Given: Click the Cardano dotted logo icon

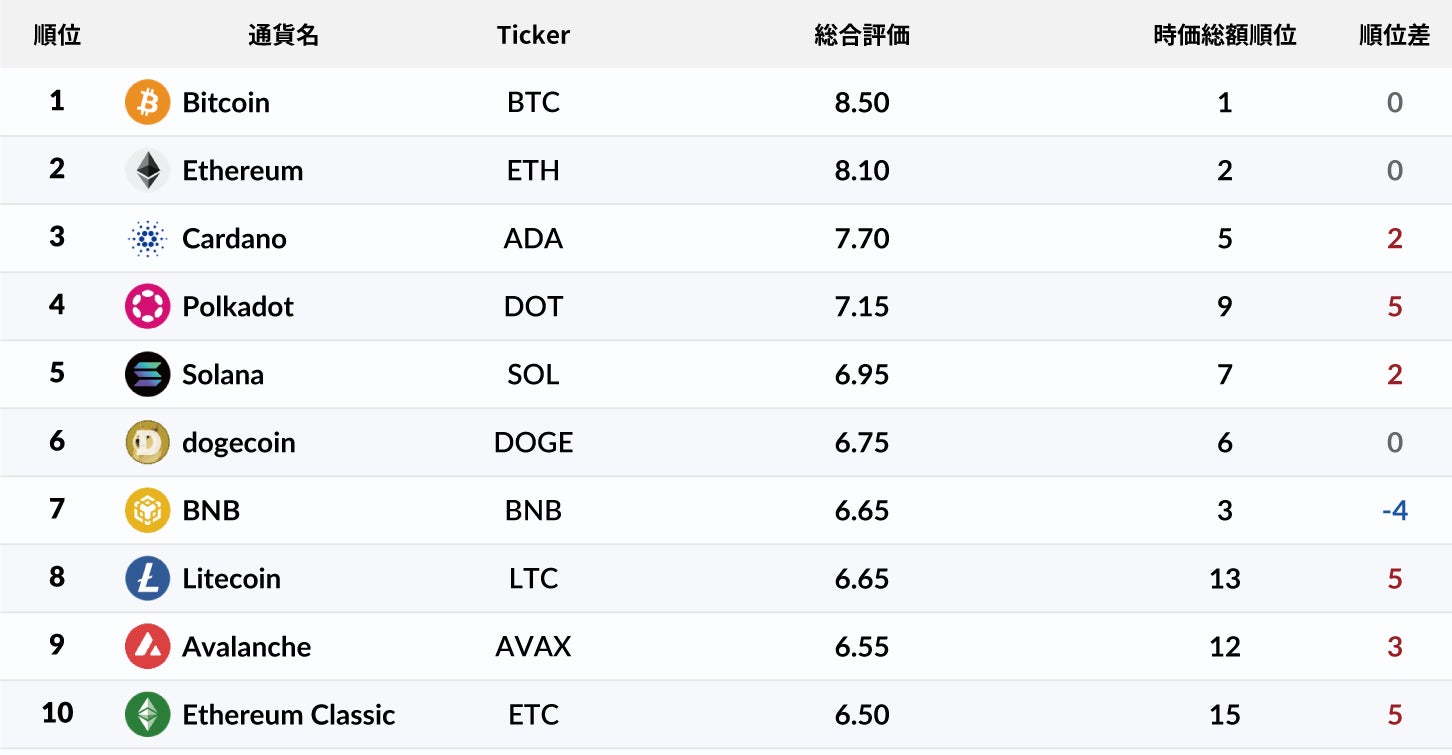Looking at the screenshot, I should (x=148, y=239).
